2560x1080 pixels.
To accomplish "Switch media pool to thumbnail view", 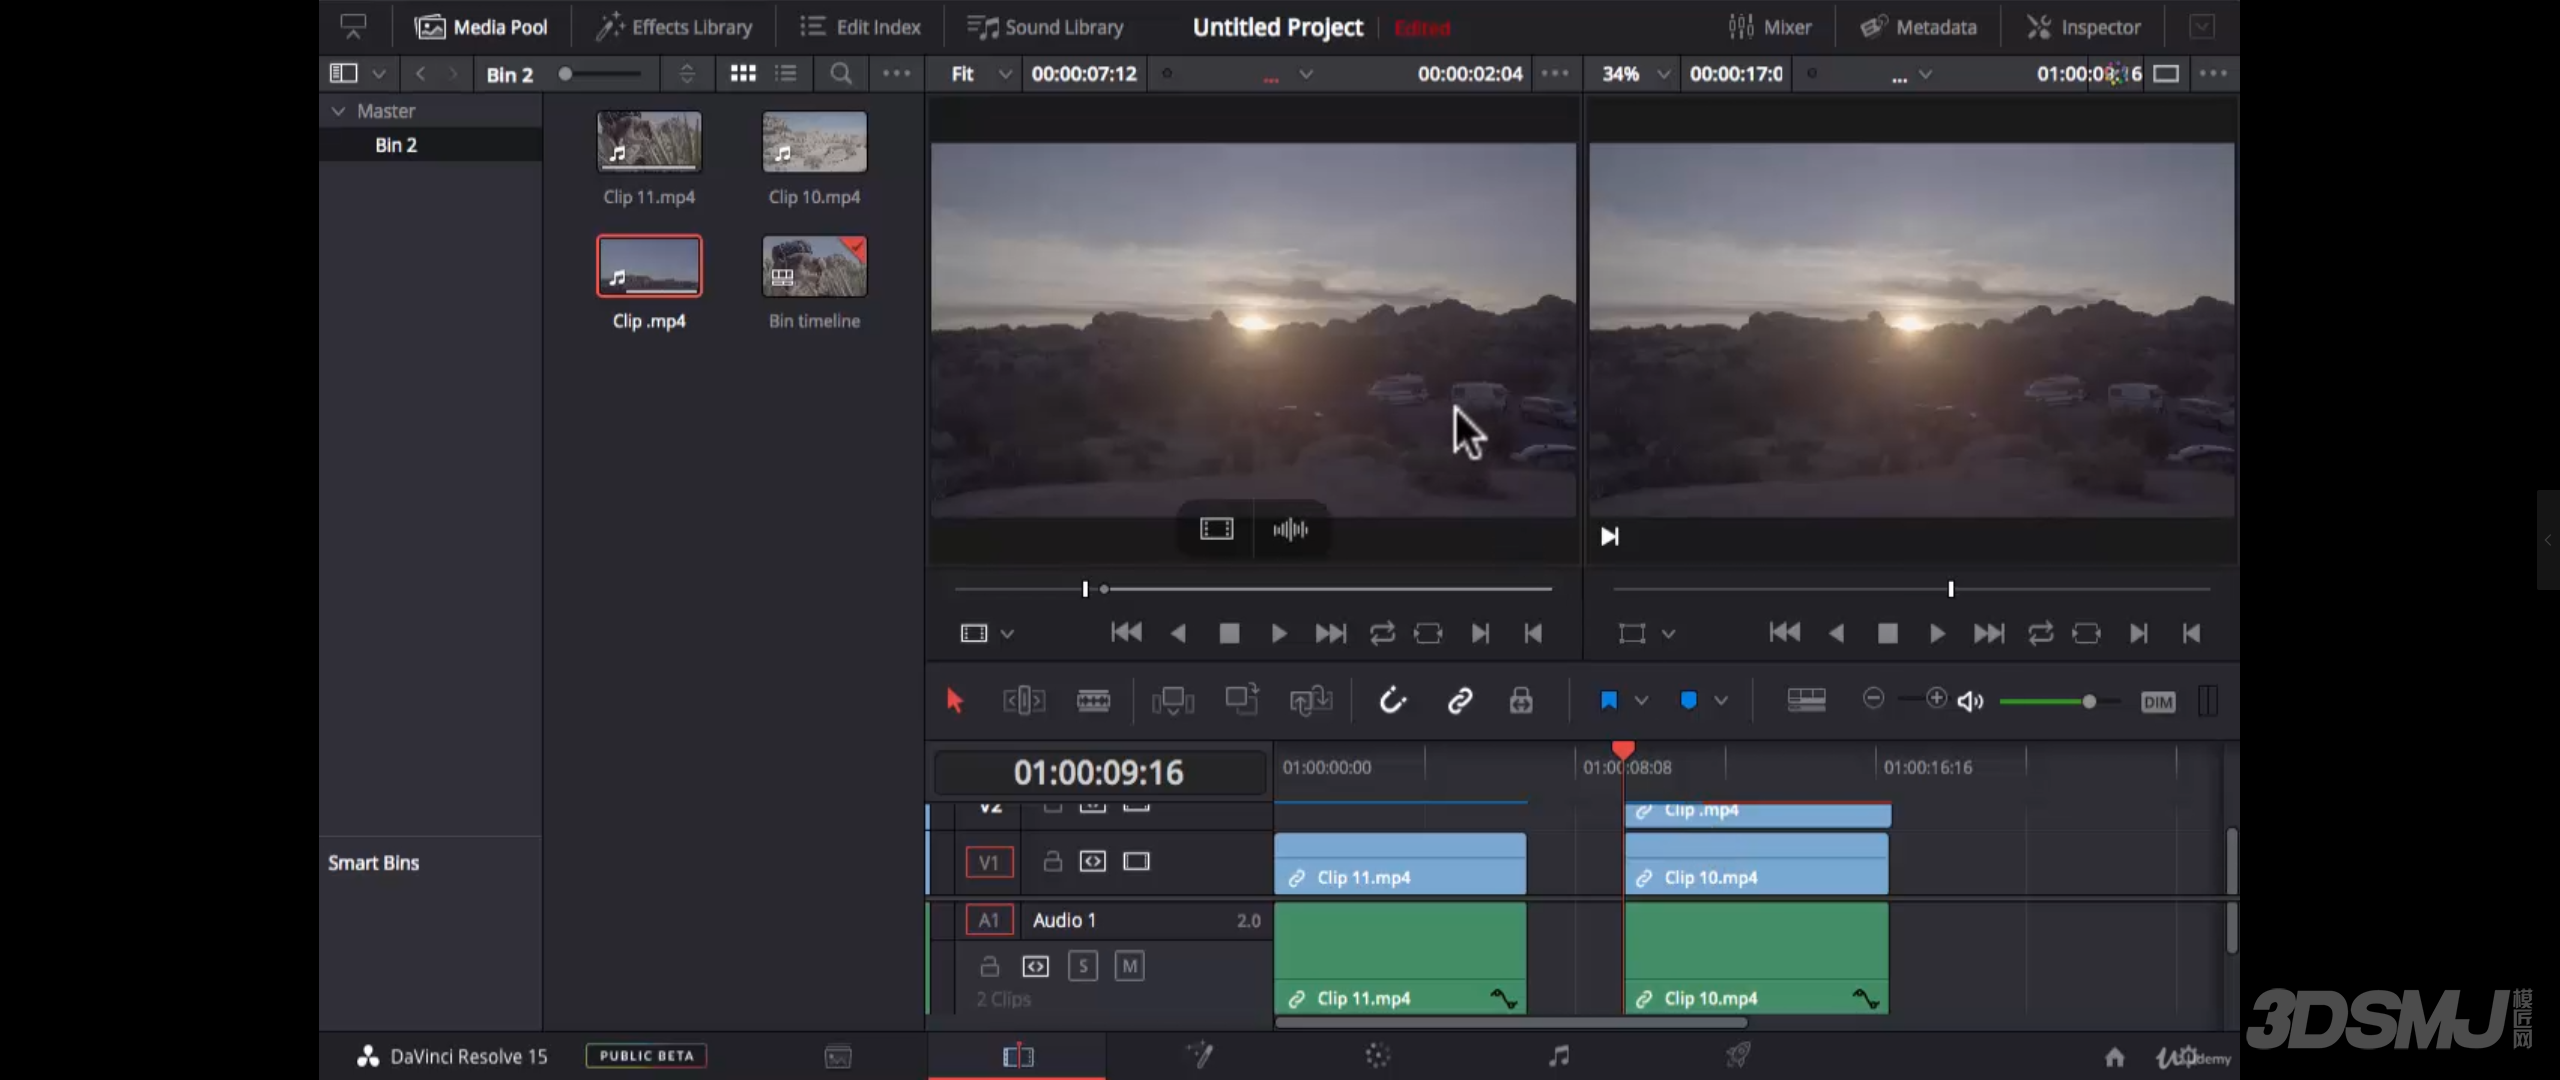I will [743, 73].
